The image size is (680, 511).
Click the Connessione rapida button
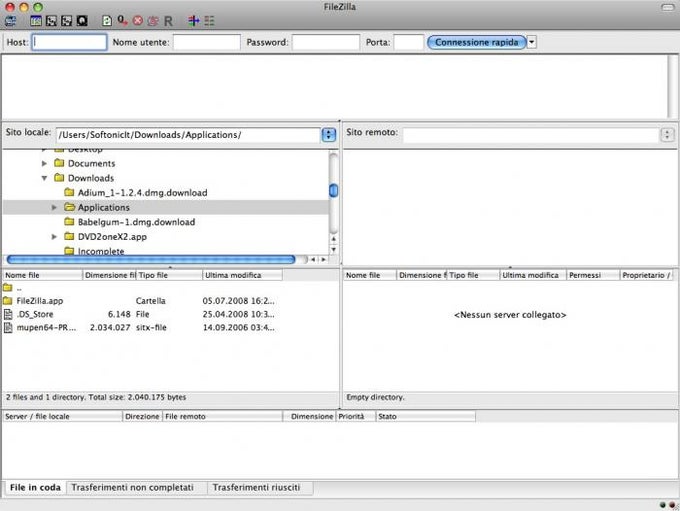coord(477,43)
